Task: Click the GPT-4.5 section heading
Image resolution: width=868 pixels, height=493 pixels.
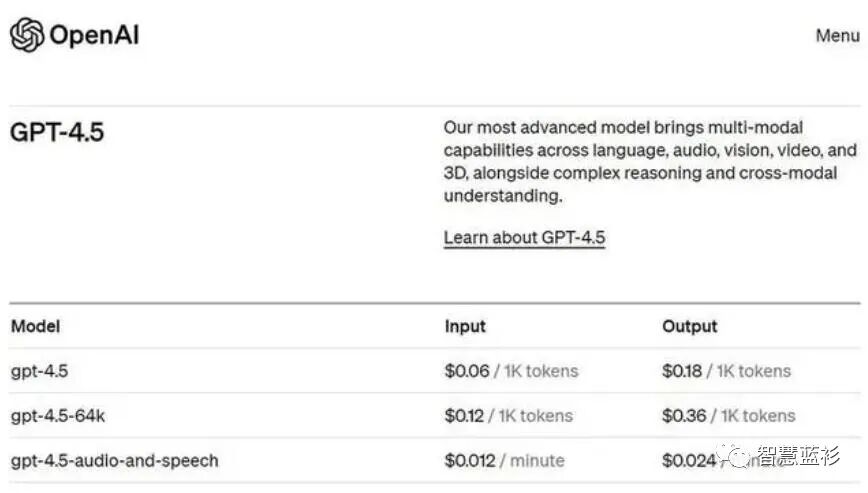Action: tap(57, 132)
